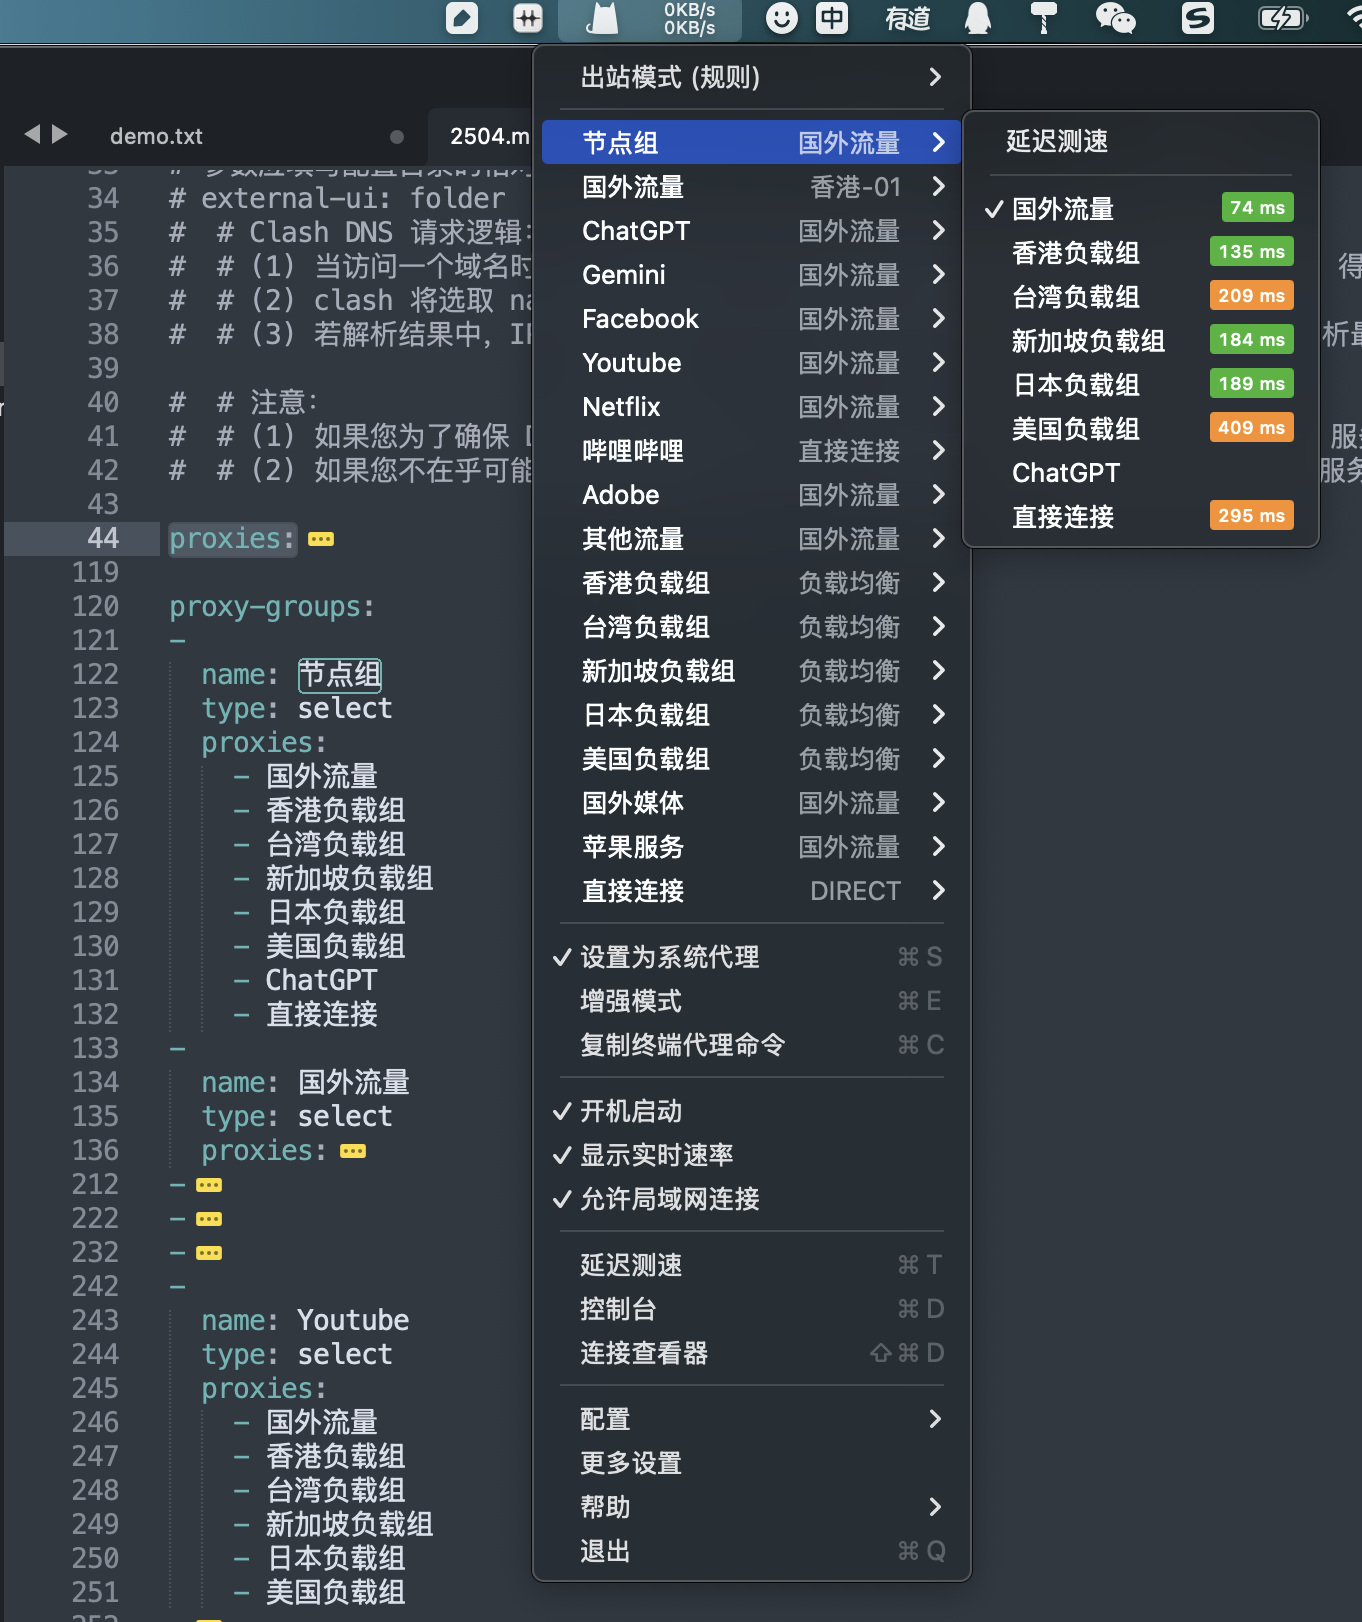Open the 国外媒体 proxy group menu
1362x1622 pixels.
pos(752,803)
